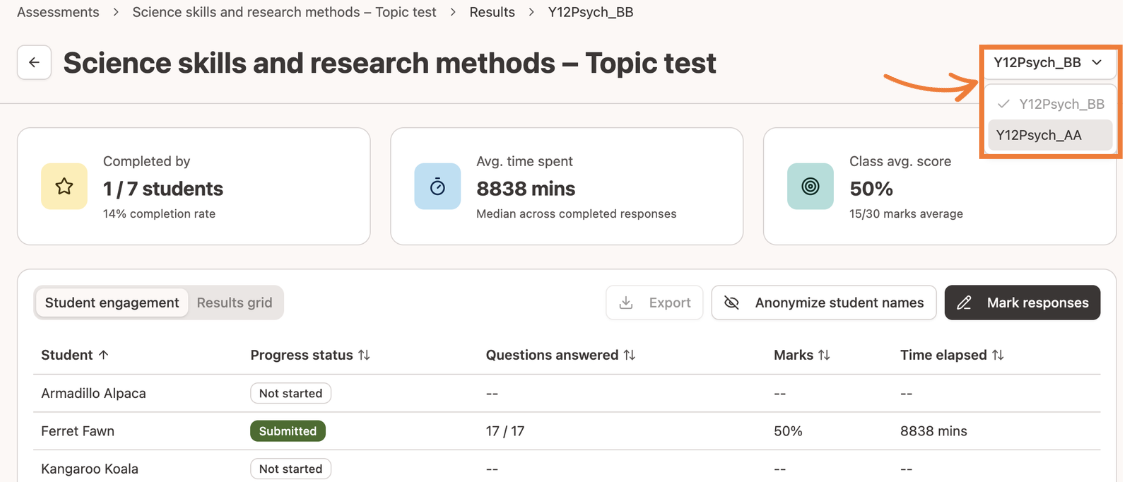Screen dimensions: 1132x482
Task: Click the back arrow button
Action: 34,63
